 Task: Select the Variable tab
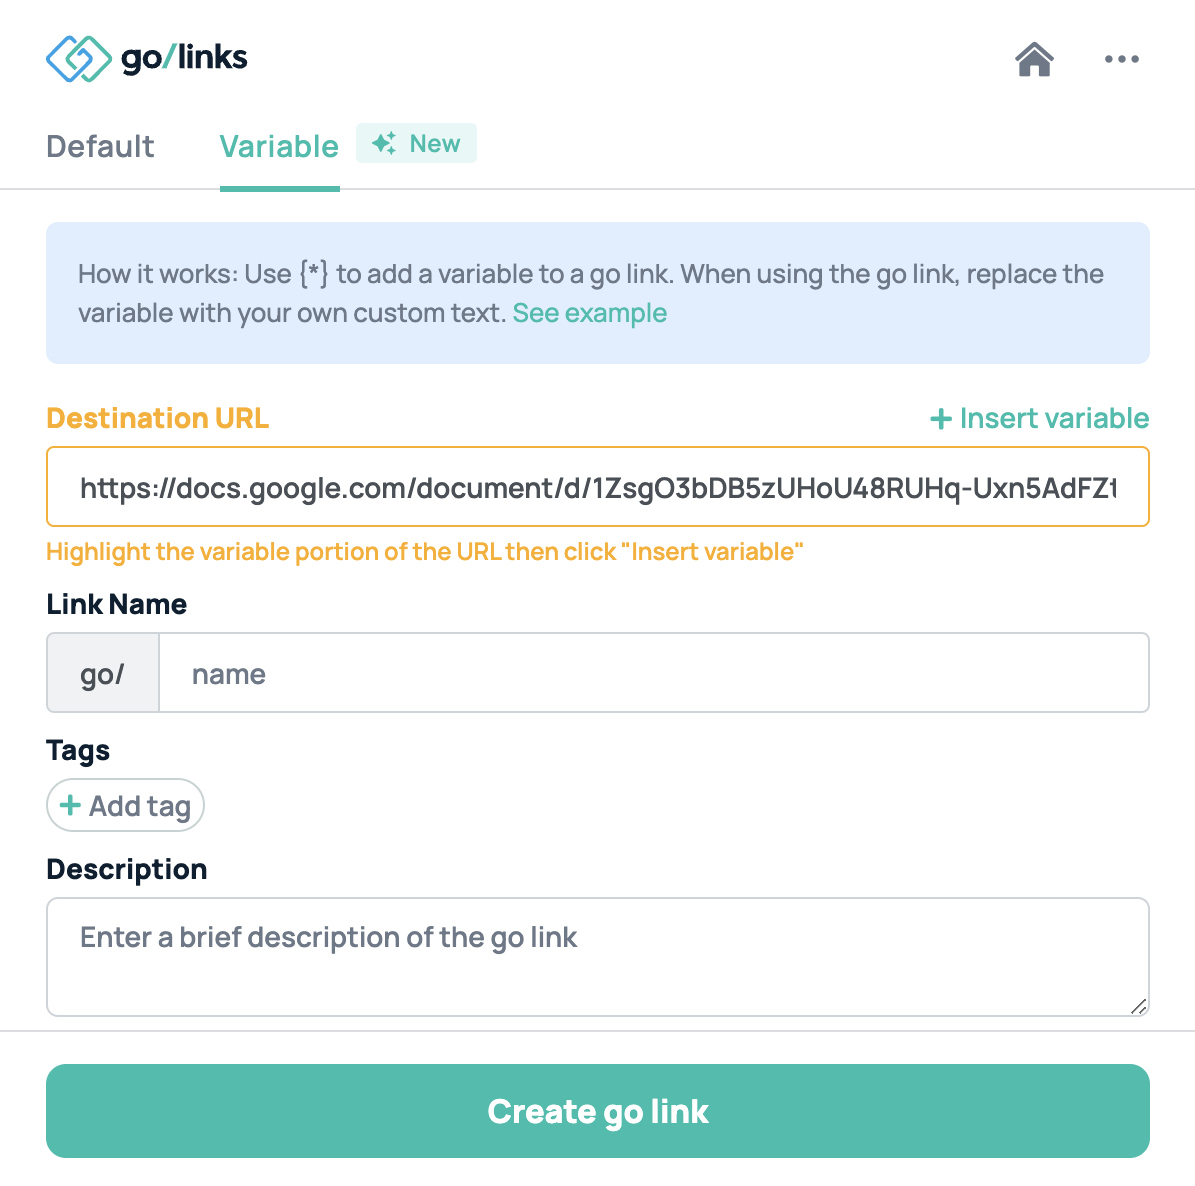[279, 146]
